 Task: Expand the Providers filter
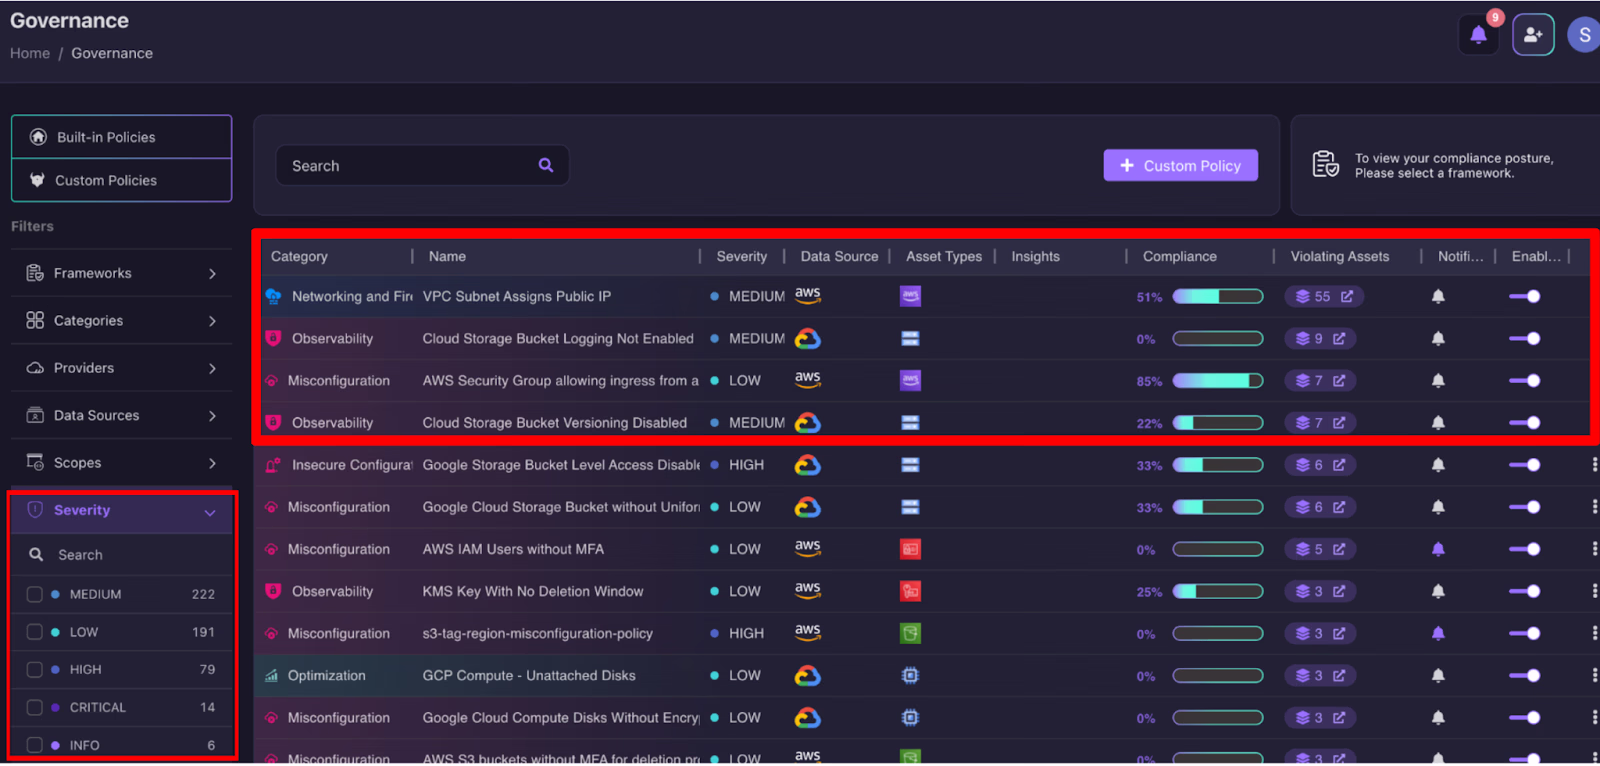(x=121, y=368)
